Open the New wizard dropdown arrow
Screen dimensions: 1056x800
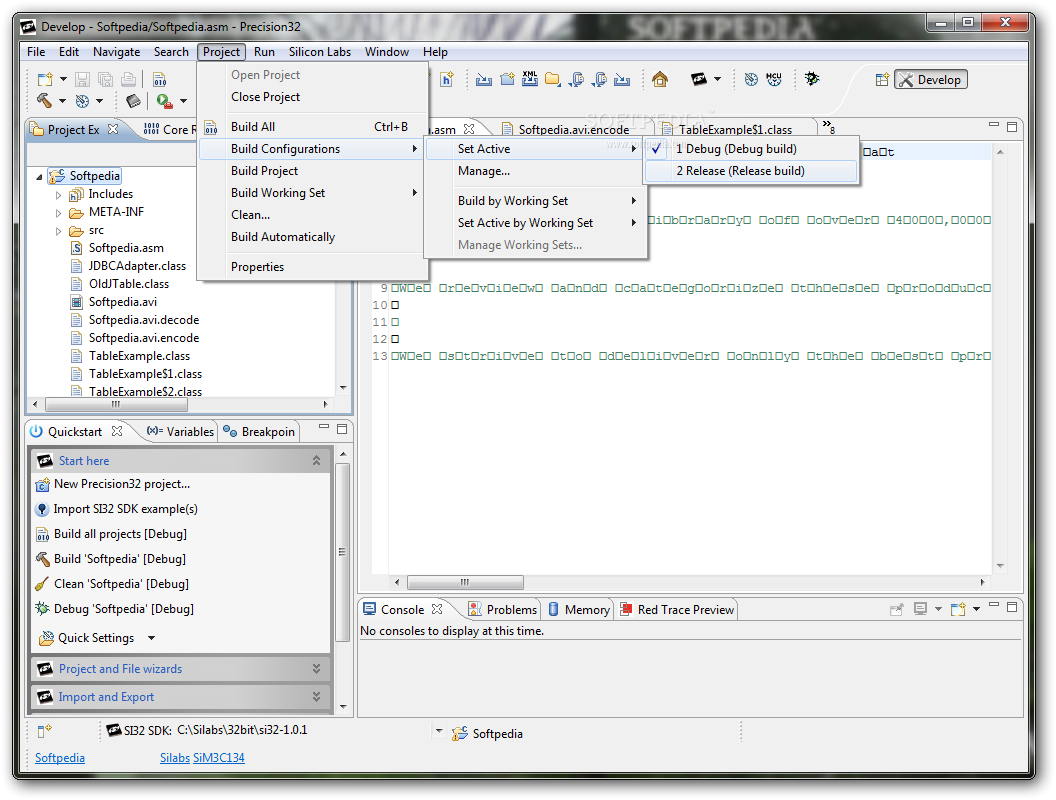coord(63,79)
